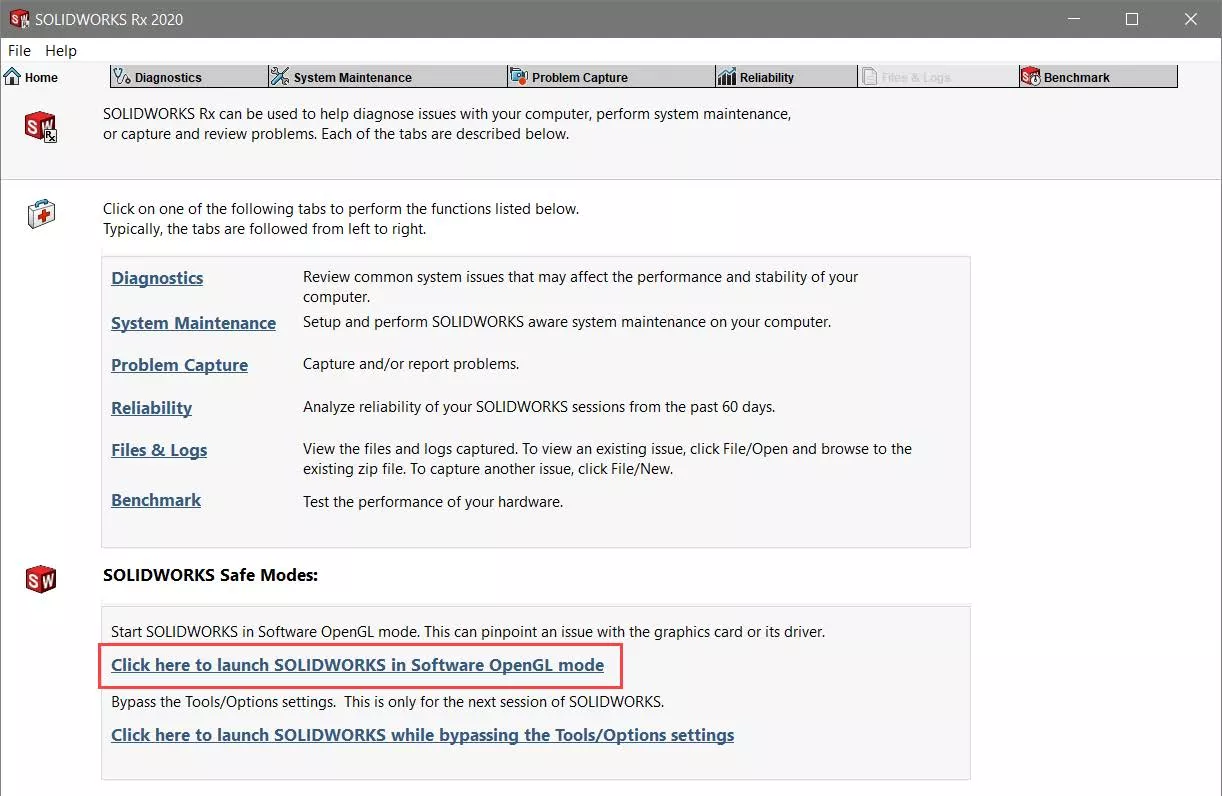Click the Home tab house icon

coord(13,77)
